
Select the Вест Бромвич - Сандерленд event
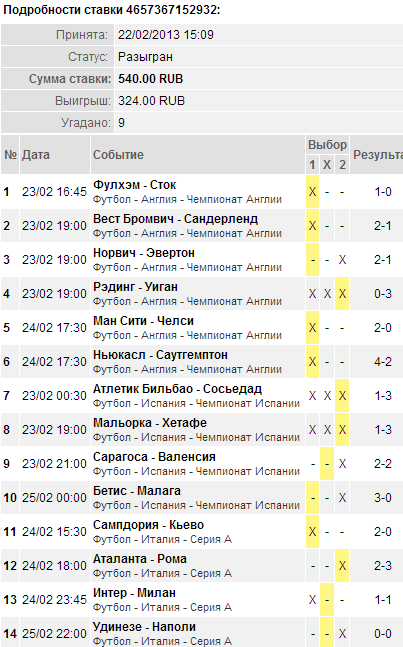(x=175, y=219)
